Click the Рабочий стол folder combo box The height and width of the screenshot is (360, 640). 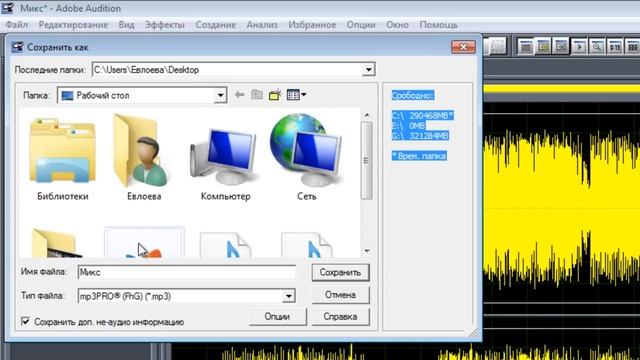[x=142, y=96]
